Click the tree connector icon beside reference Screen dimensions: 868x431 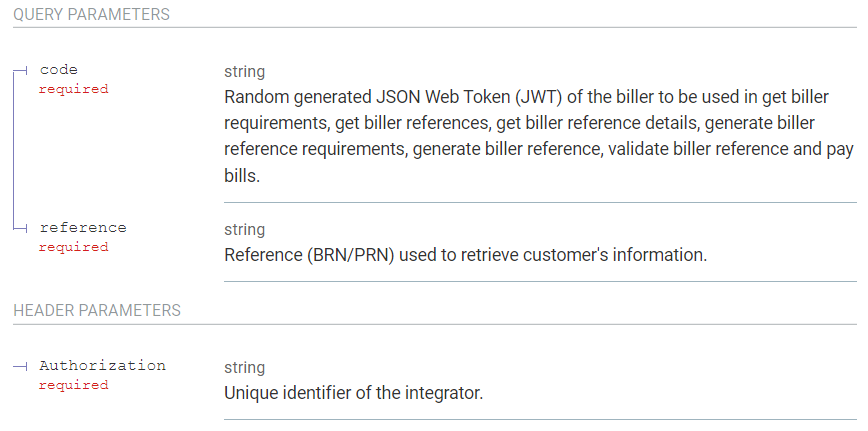coord(20,228)
